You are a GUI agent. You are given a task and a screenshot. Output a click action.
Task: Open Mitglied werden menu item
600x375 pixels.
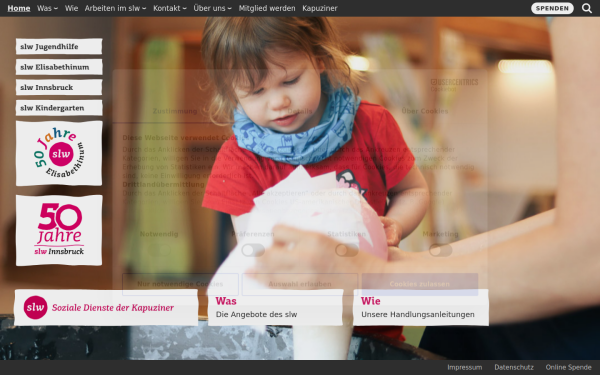(267, 8)
